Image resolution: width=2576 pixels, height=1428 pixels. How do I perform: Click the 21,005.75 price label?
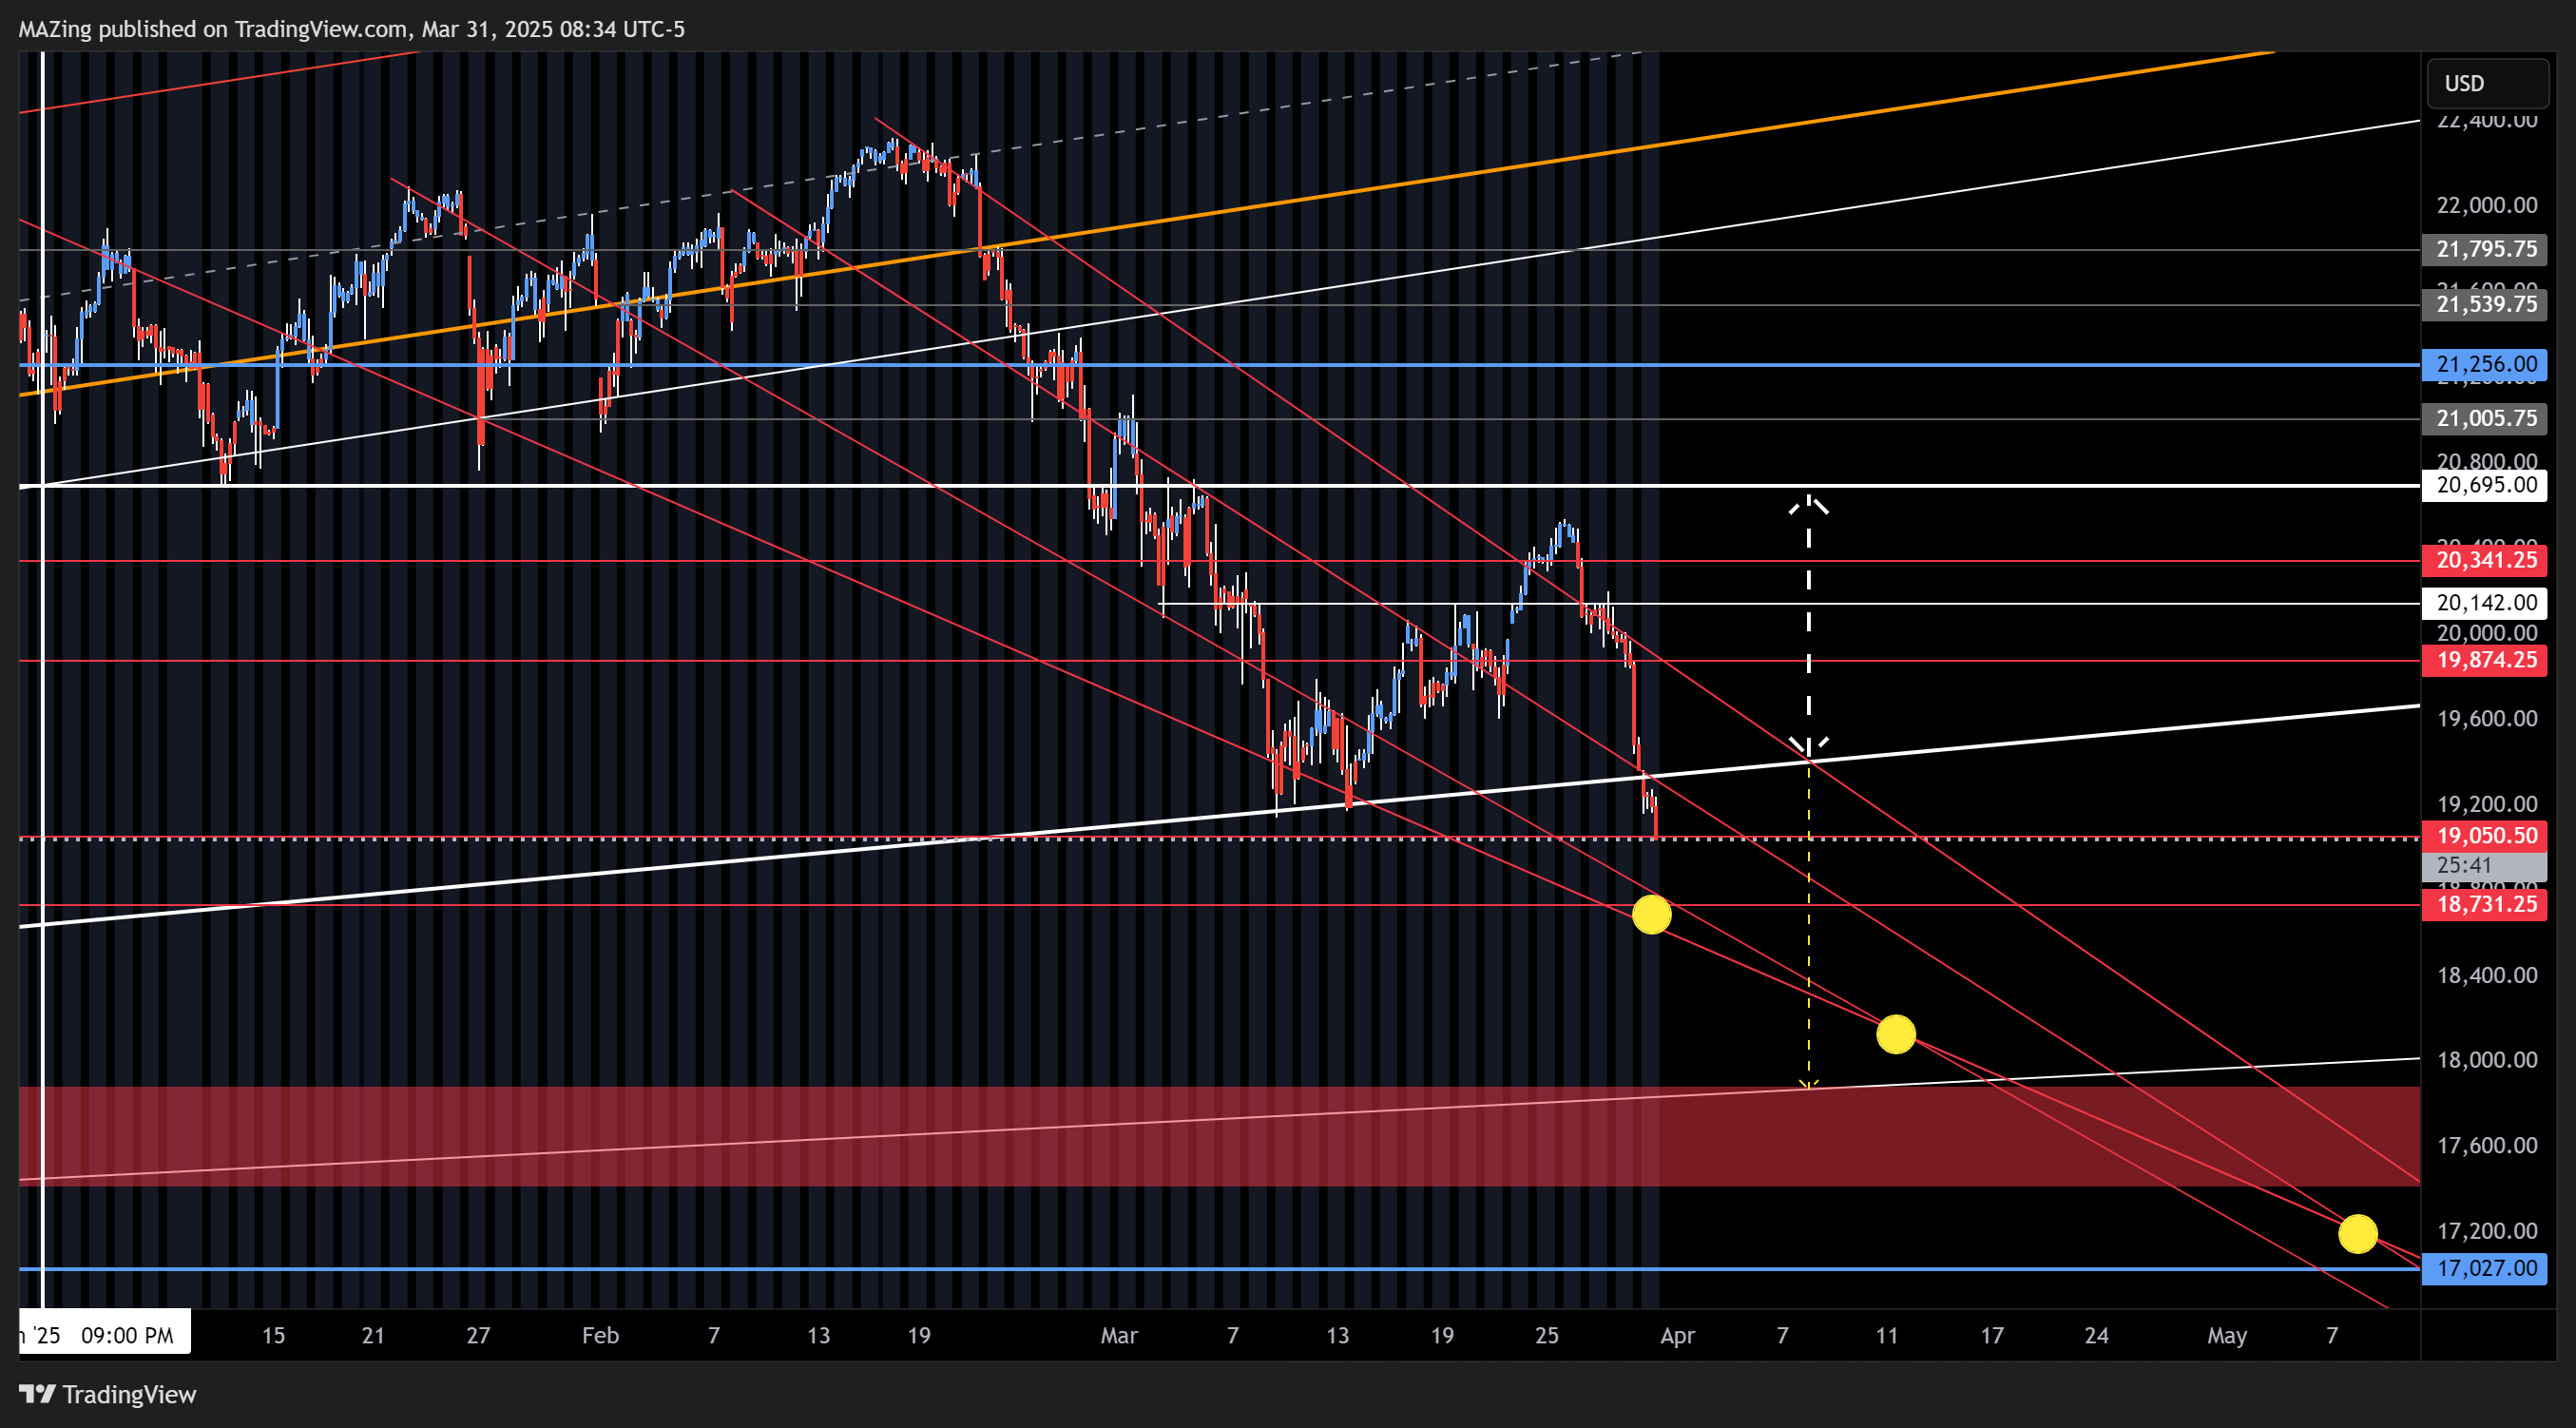tap(2484, 418)
